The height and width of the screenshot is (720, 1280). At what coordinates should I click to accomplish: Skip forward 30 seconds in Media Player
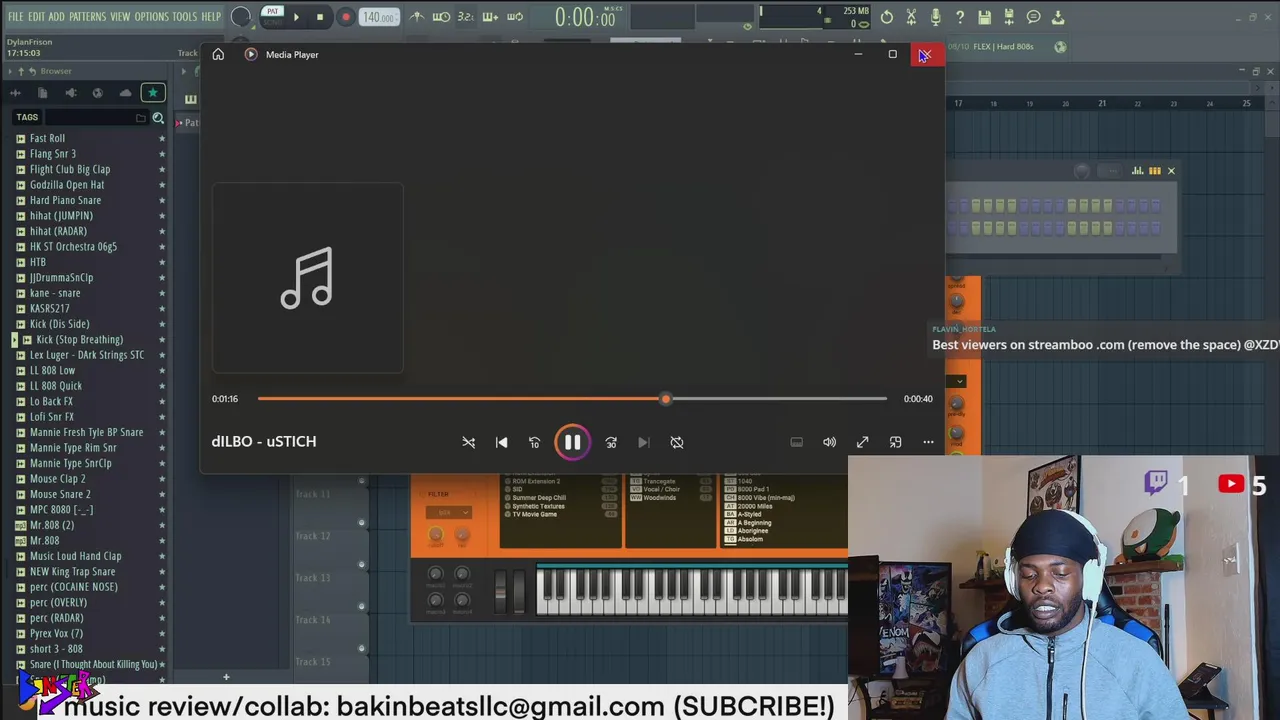click(611, 442)
